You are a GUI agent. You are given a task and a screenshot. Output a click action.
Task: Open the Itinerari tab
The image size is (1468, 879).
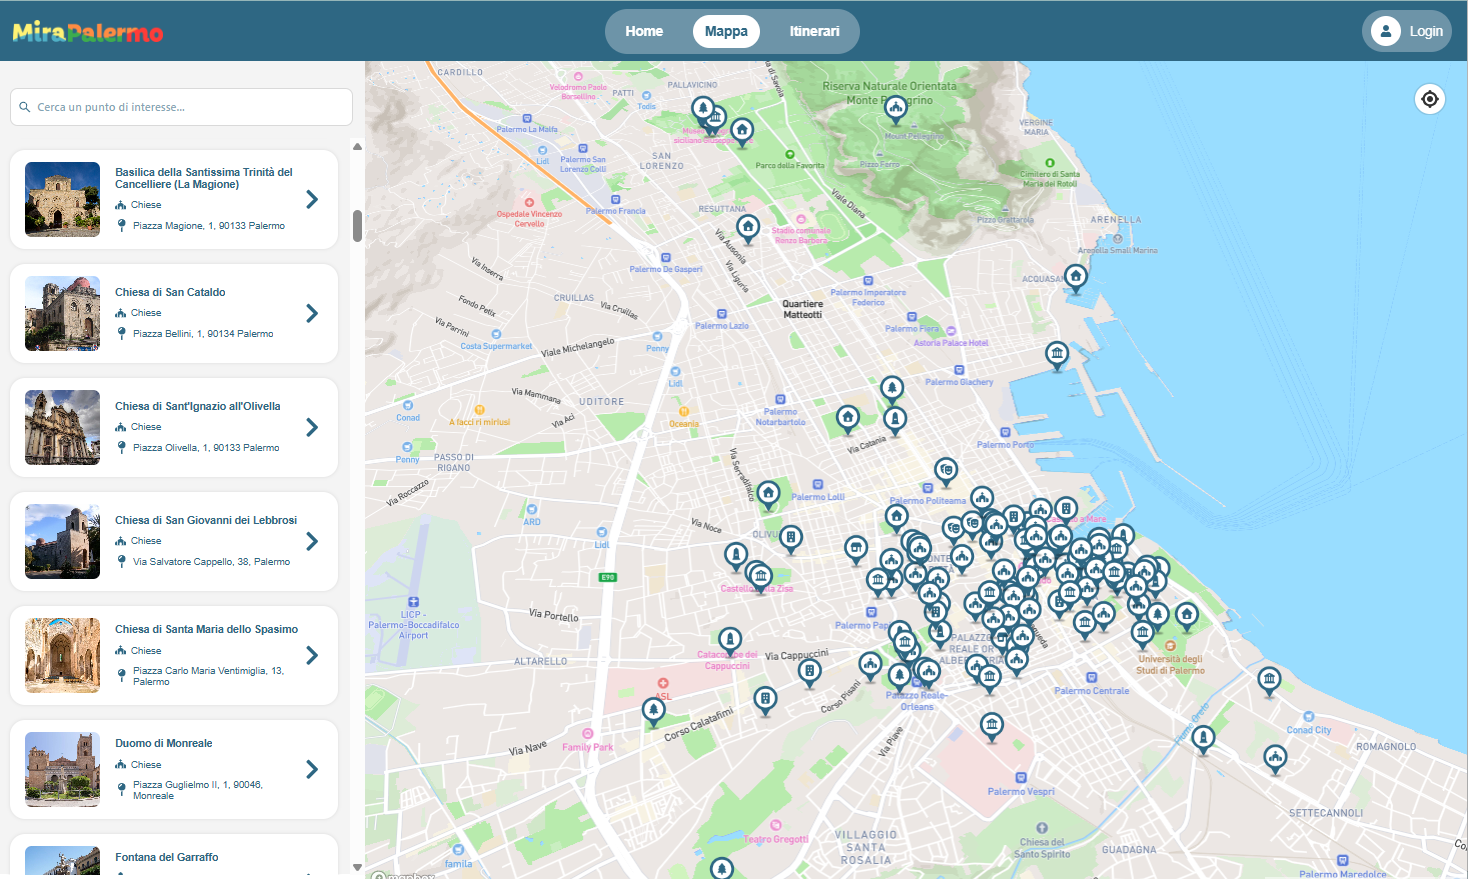pyautogui.click(x=813, y=31)
